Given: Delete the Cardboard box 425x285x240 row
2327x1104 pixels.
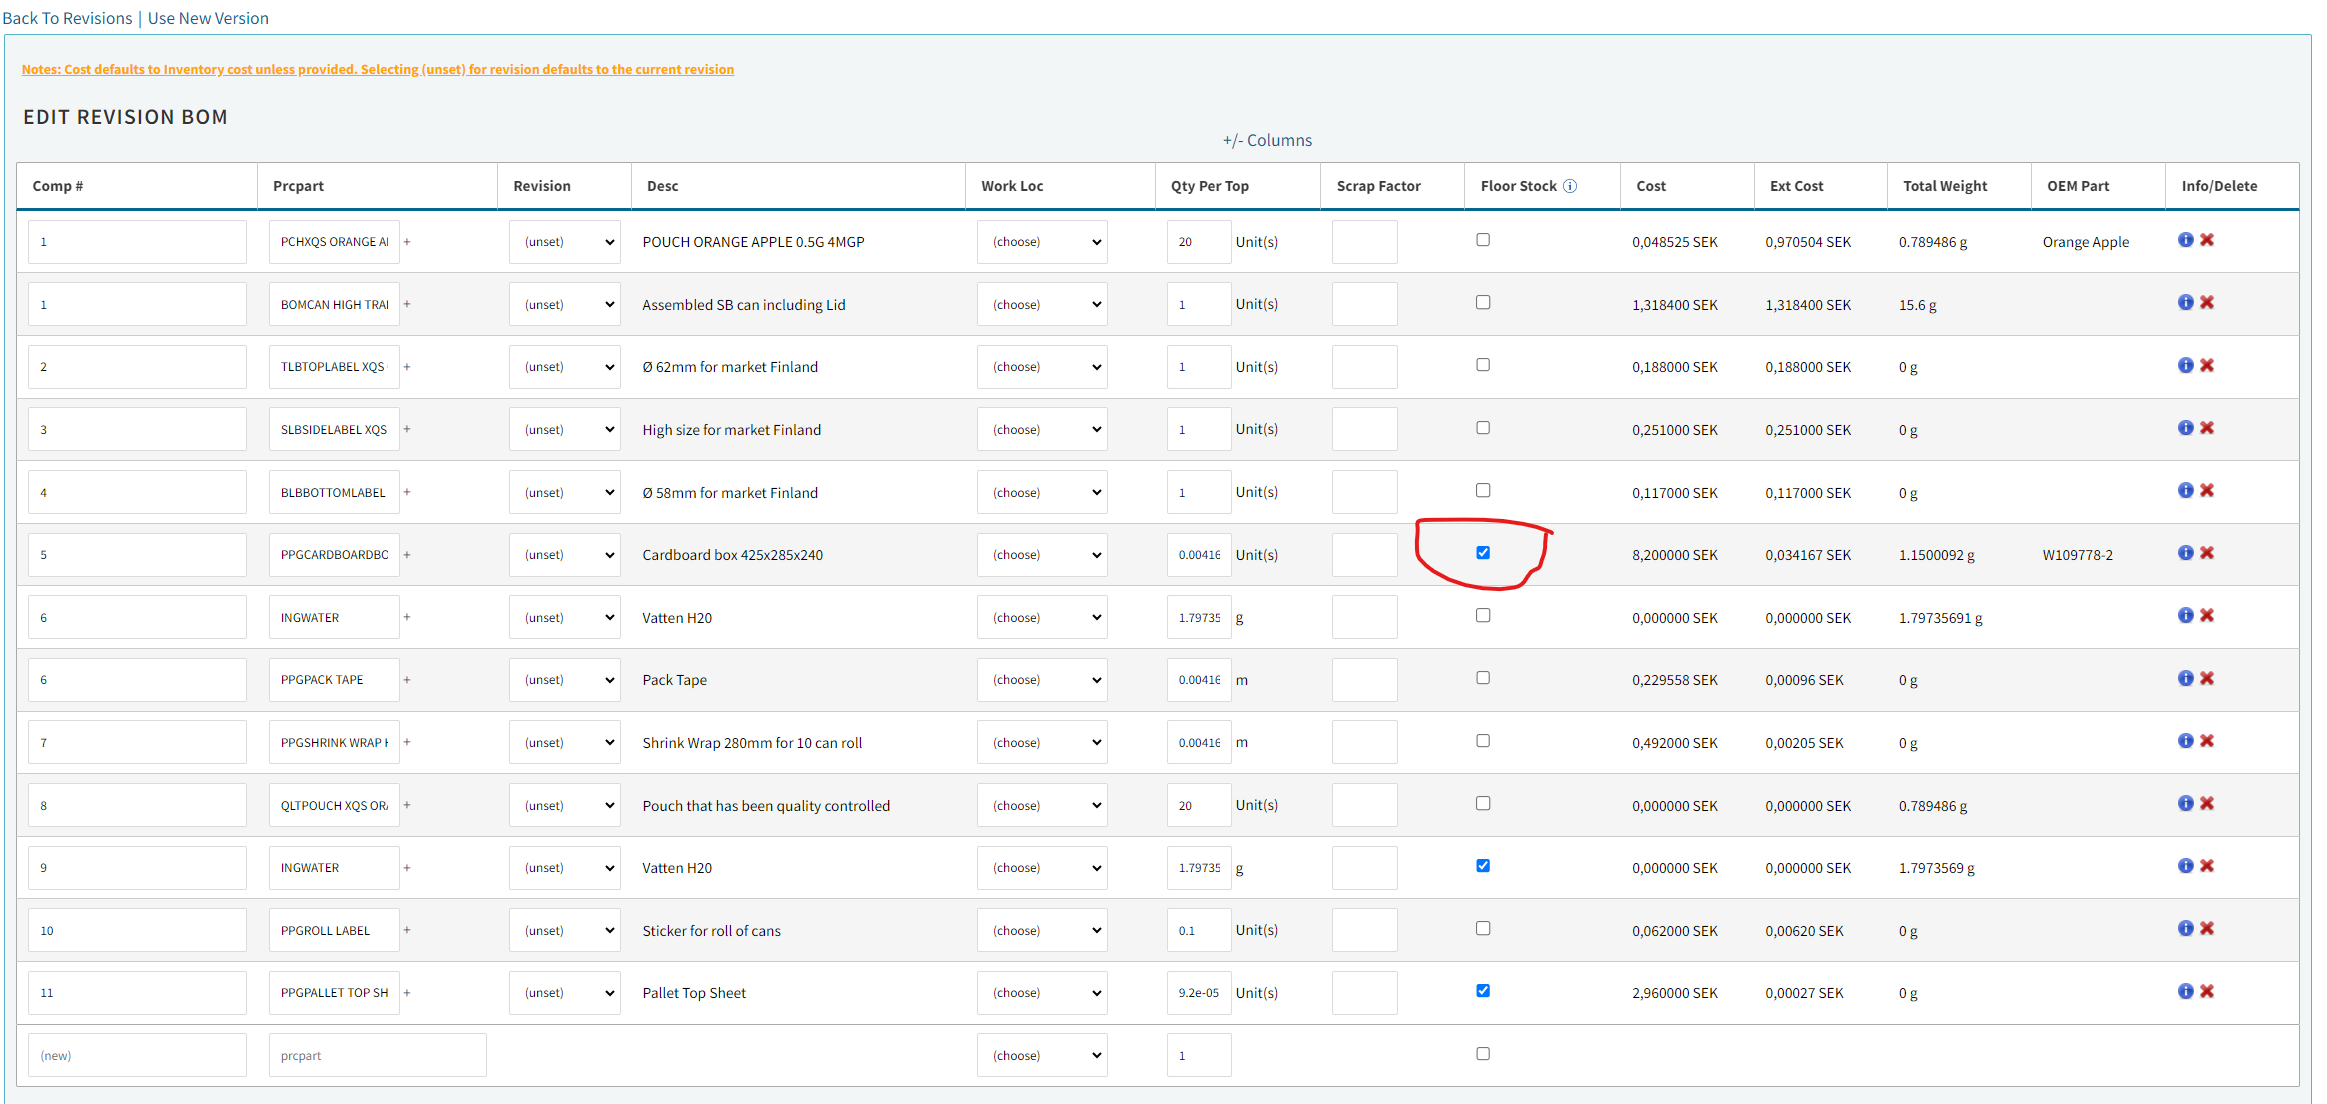Looking at the screenshot, I should pos(2207,553).
